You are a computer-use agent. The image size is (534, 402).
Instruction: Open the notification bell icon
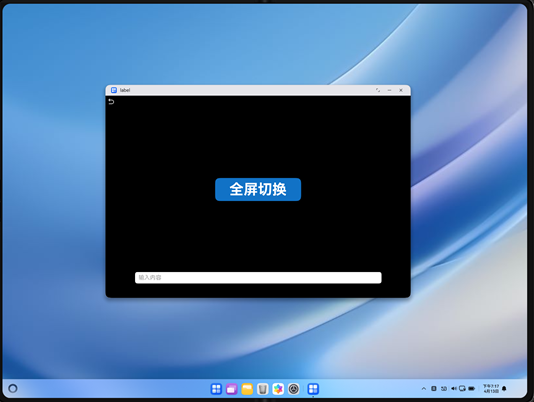[504, 388]
